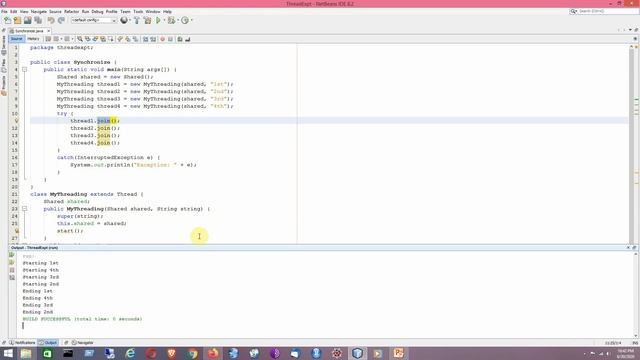Open the Refactor menu

(71, 12)
